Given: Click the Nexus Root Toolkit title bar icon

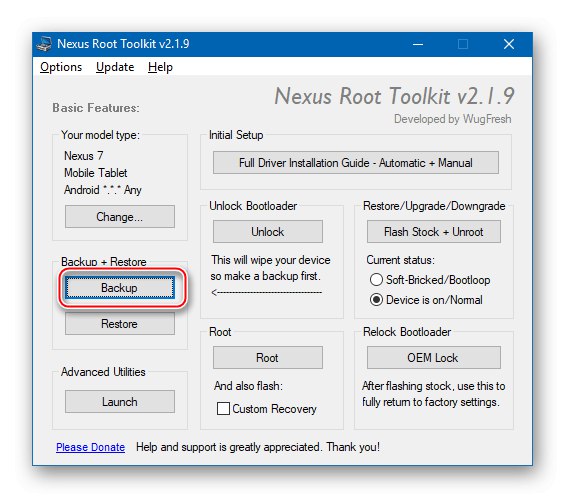Looking at the screenshot, I should [x=44, y=44].
